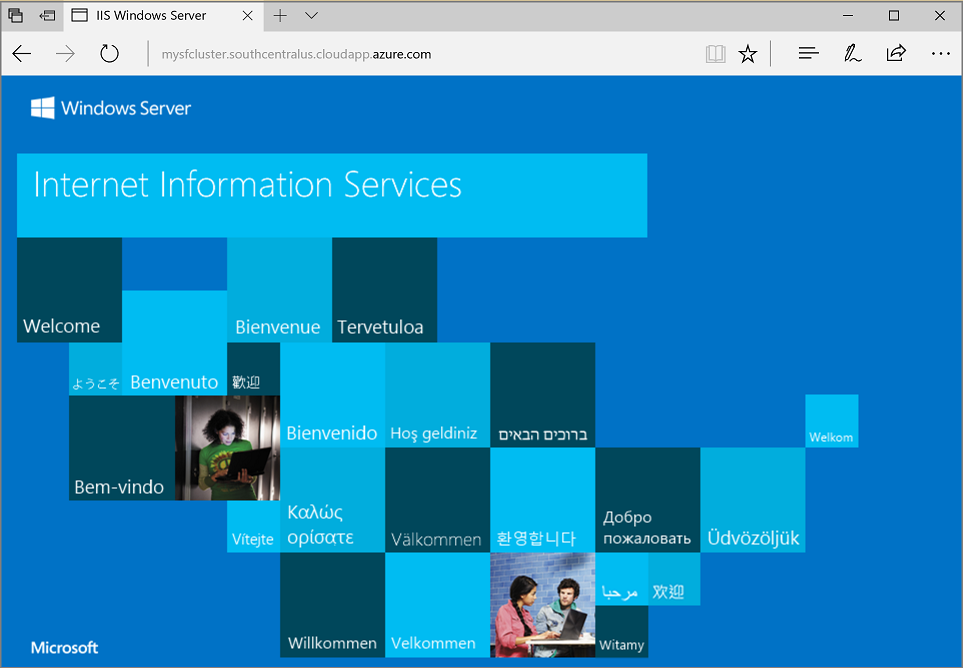Open the Hub sidebar
Screen dimensions: 963x668
(x=808, y=53)
